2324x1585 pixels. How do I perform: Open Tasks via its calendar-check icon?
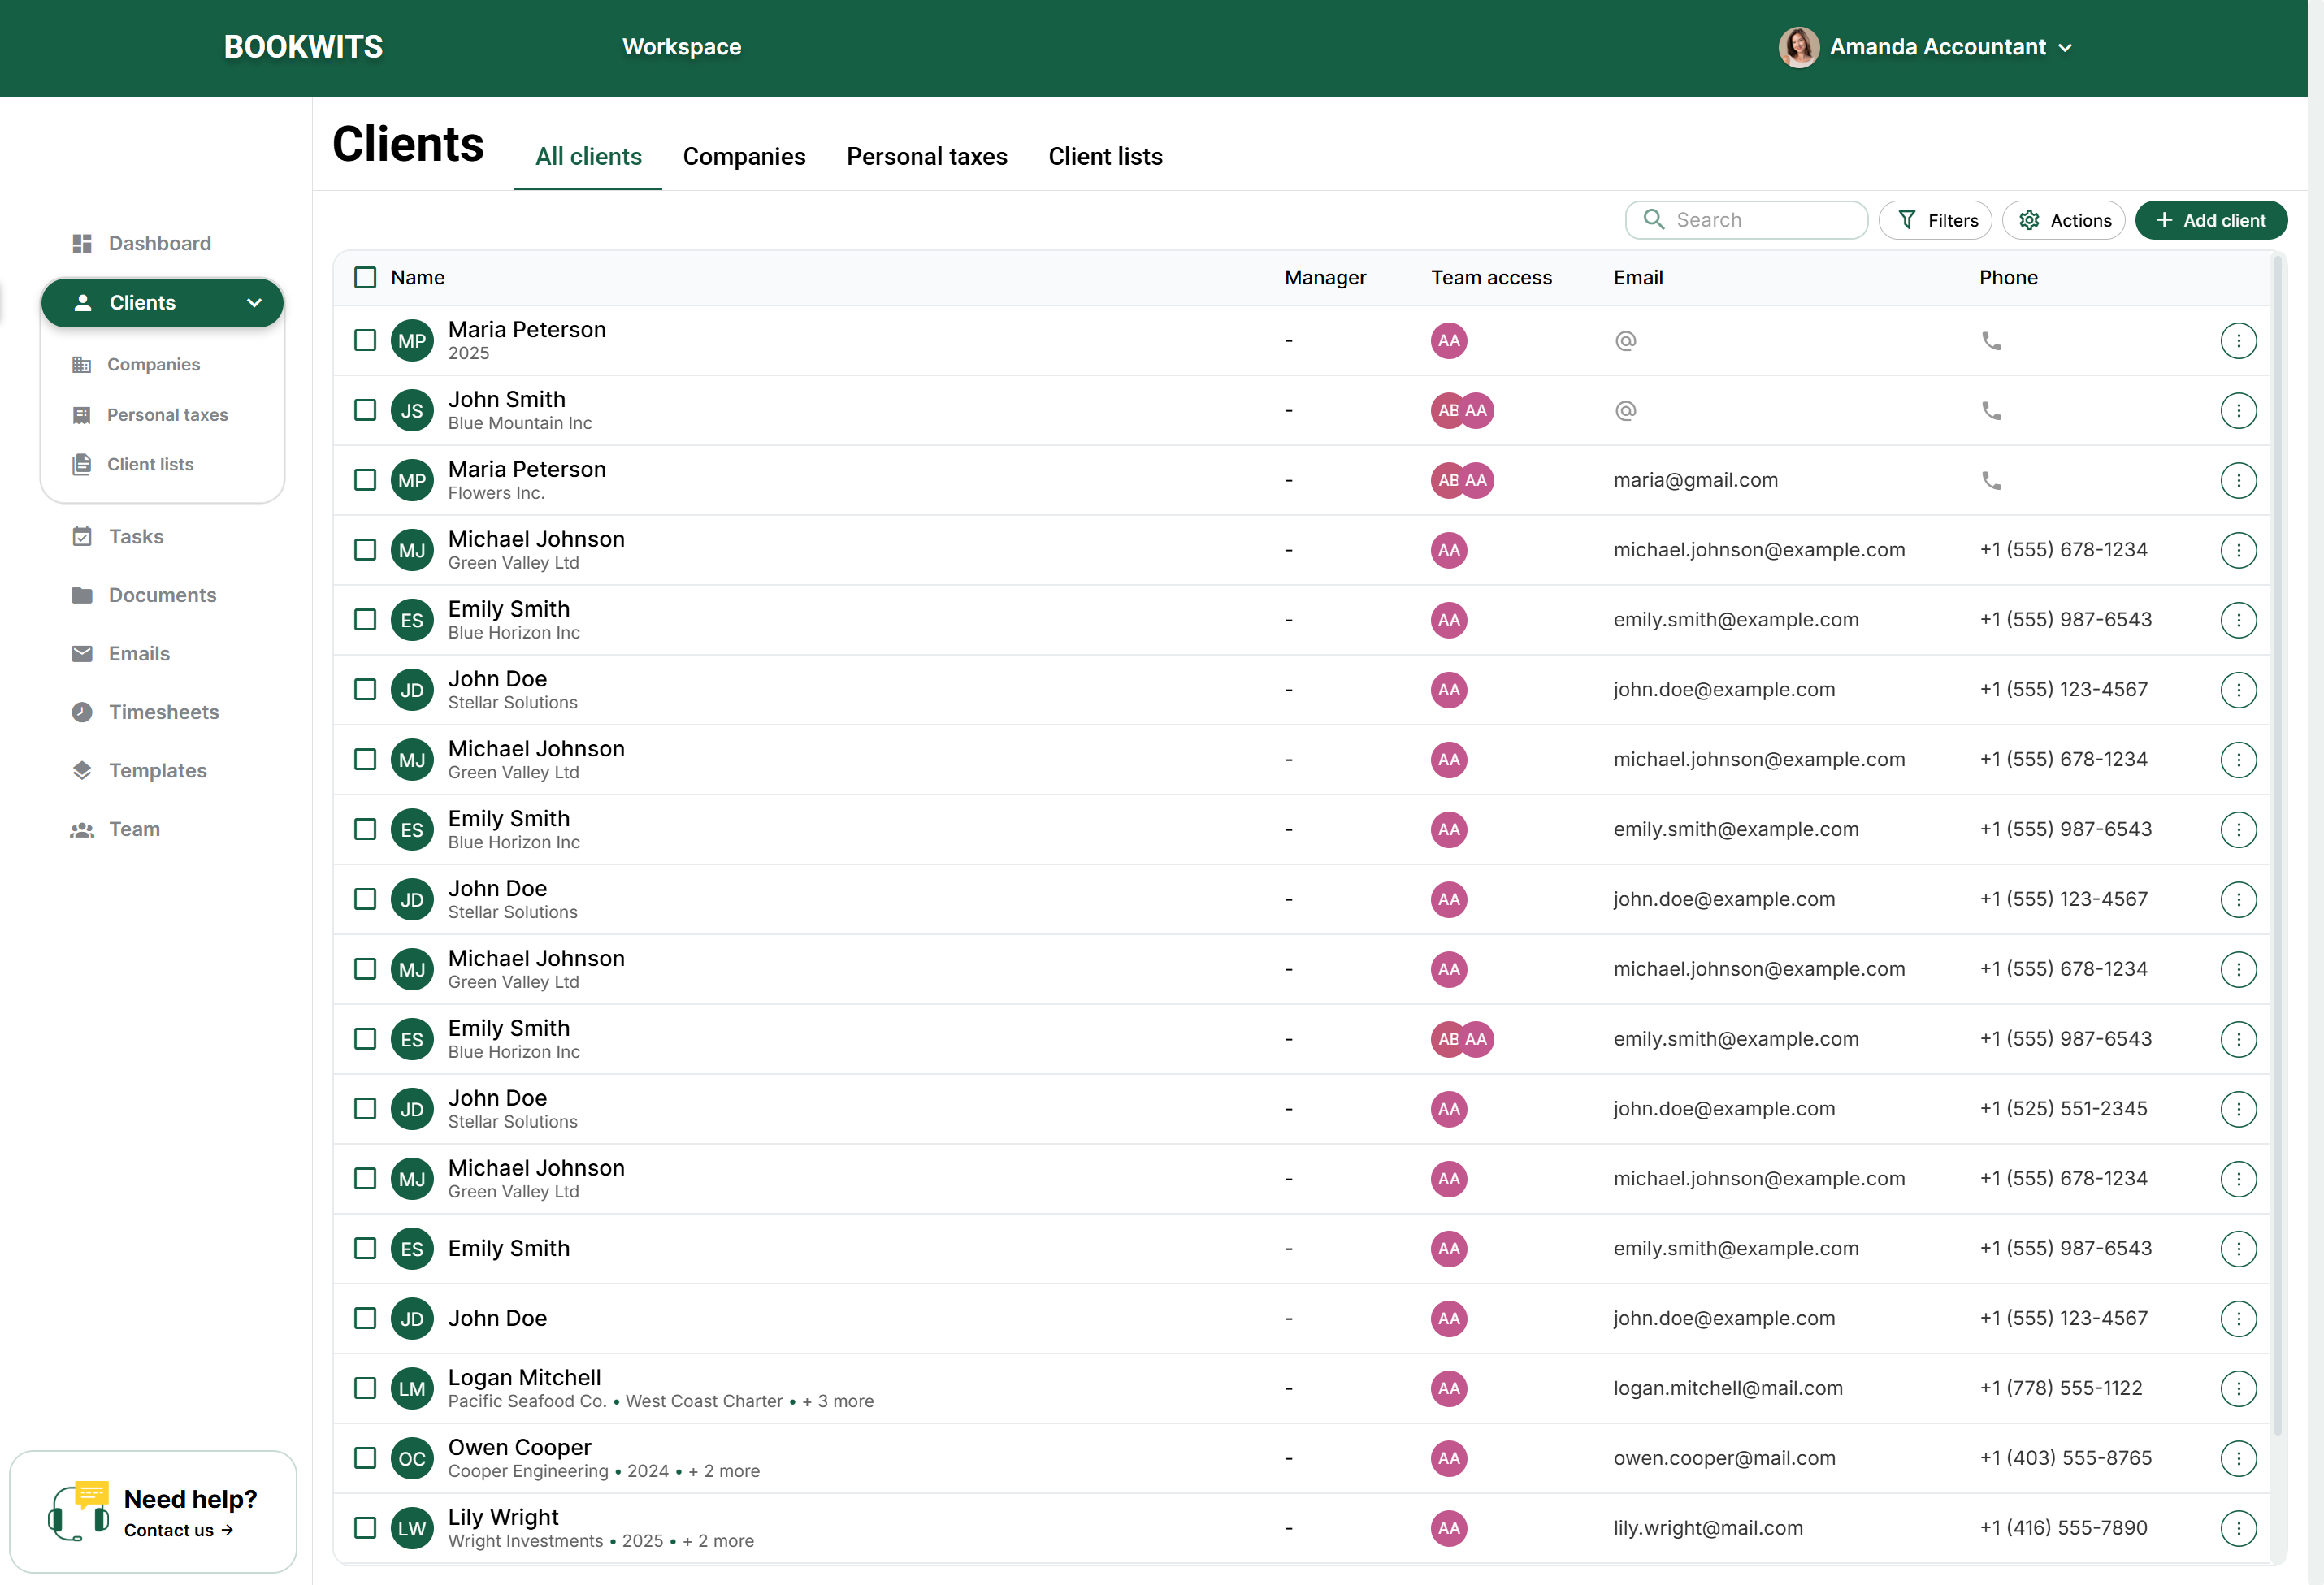point(82,536)
